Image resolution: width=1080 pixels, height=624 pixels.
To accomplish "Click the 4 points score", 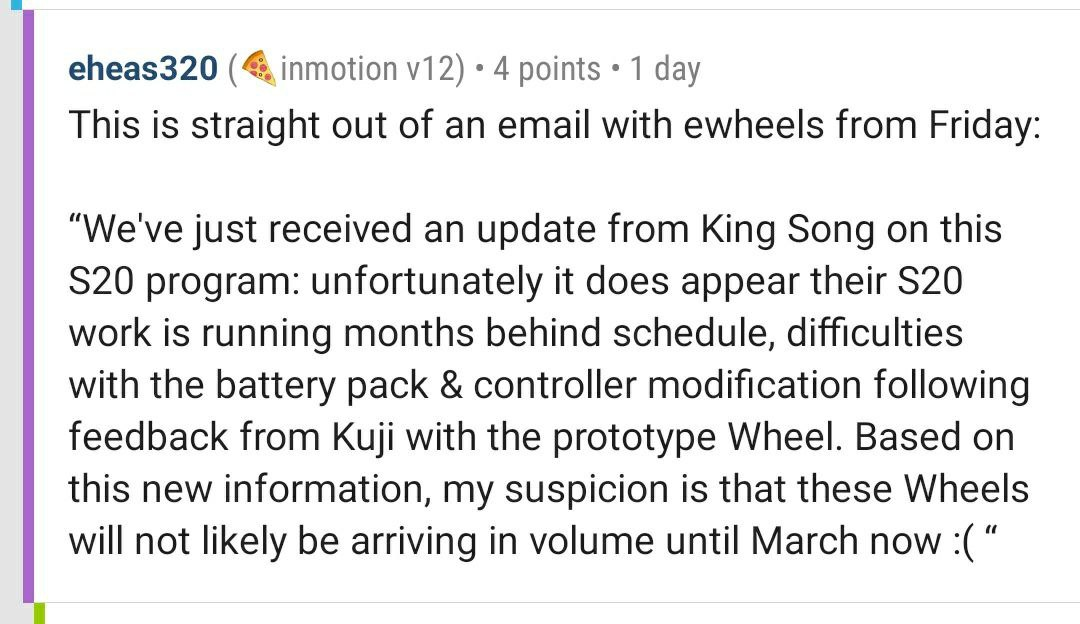I will pos(547,69).
